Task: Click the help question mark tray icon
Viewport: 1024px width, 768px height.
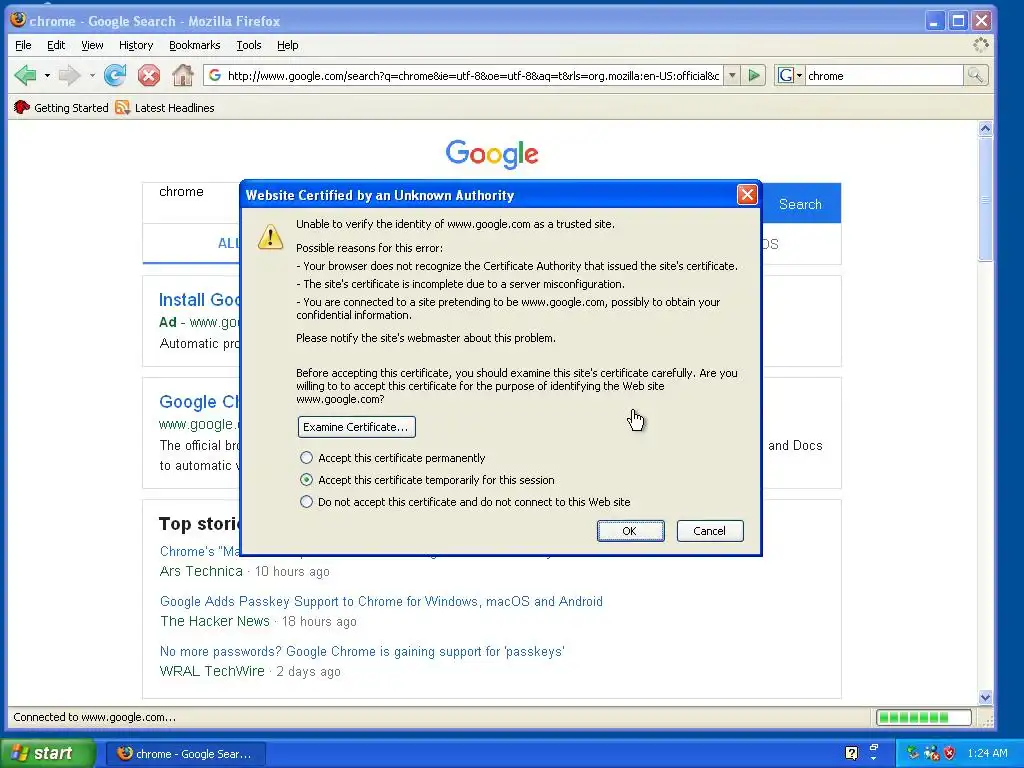Action: pos(851,753)
